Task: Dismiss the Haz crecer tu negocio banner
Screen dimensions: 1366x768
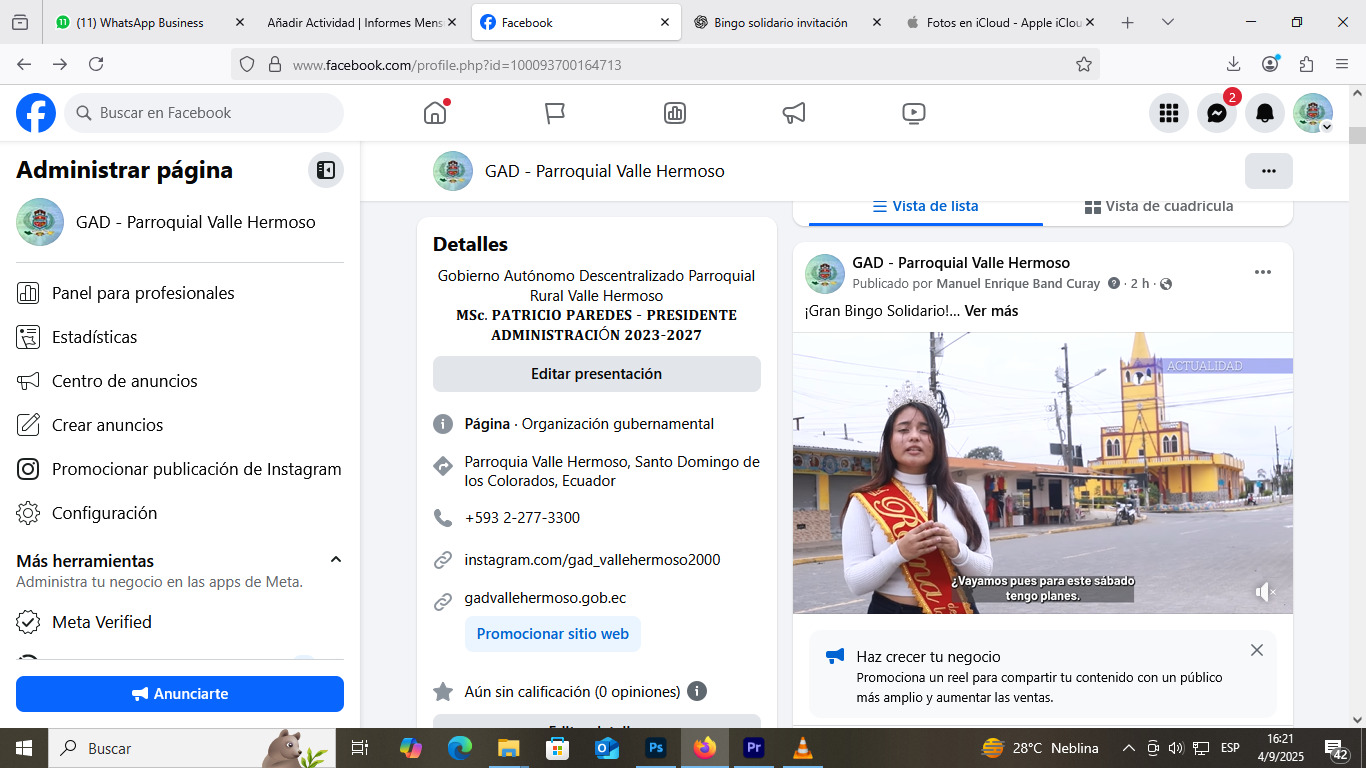Action: coord(1257,650)
